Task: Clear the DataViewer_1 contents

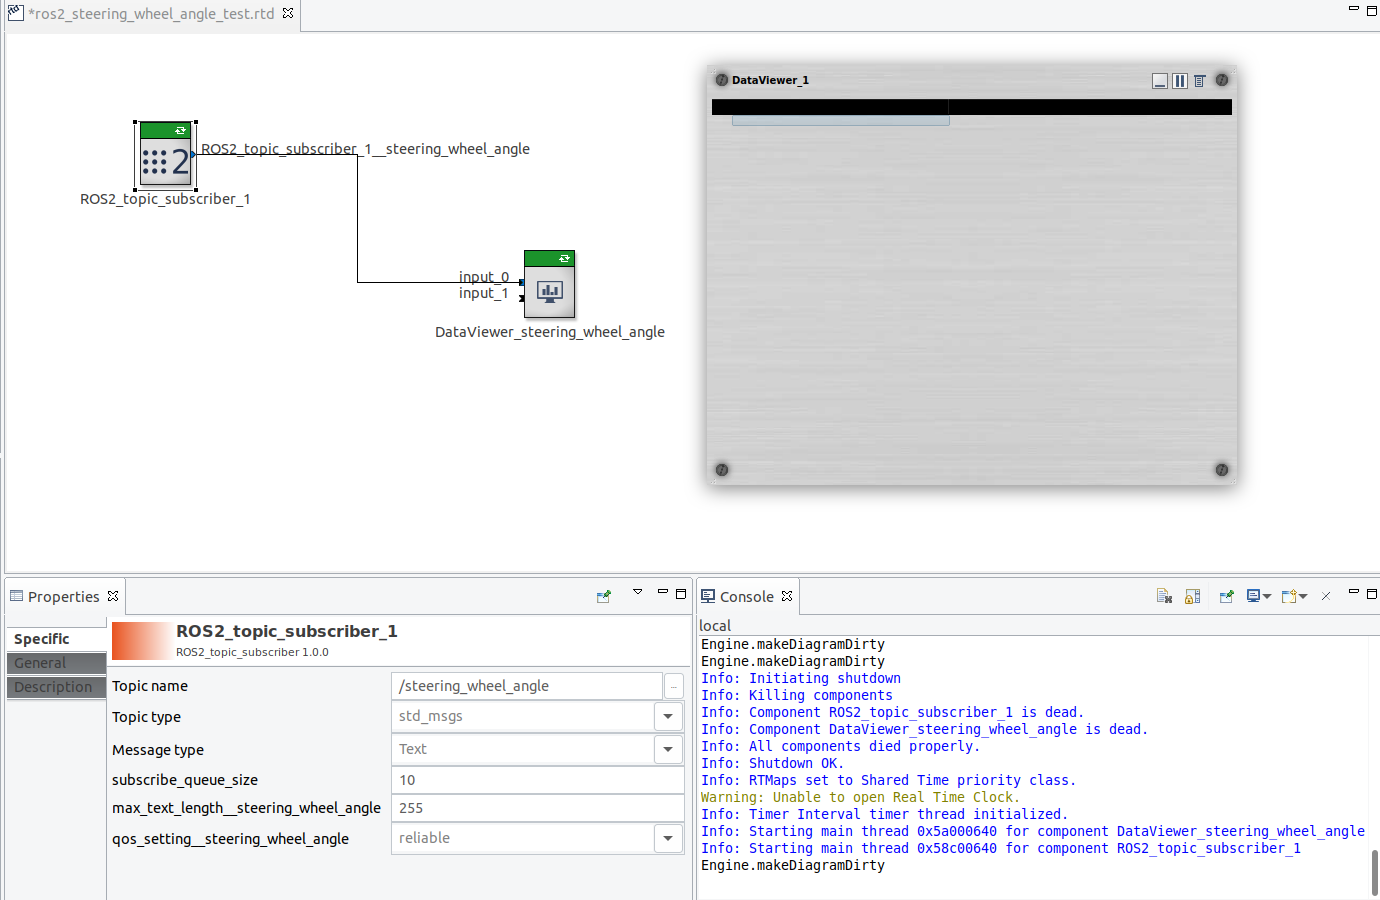Action: pos(1200,81)
